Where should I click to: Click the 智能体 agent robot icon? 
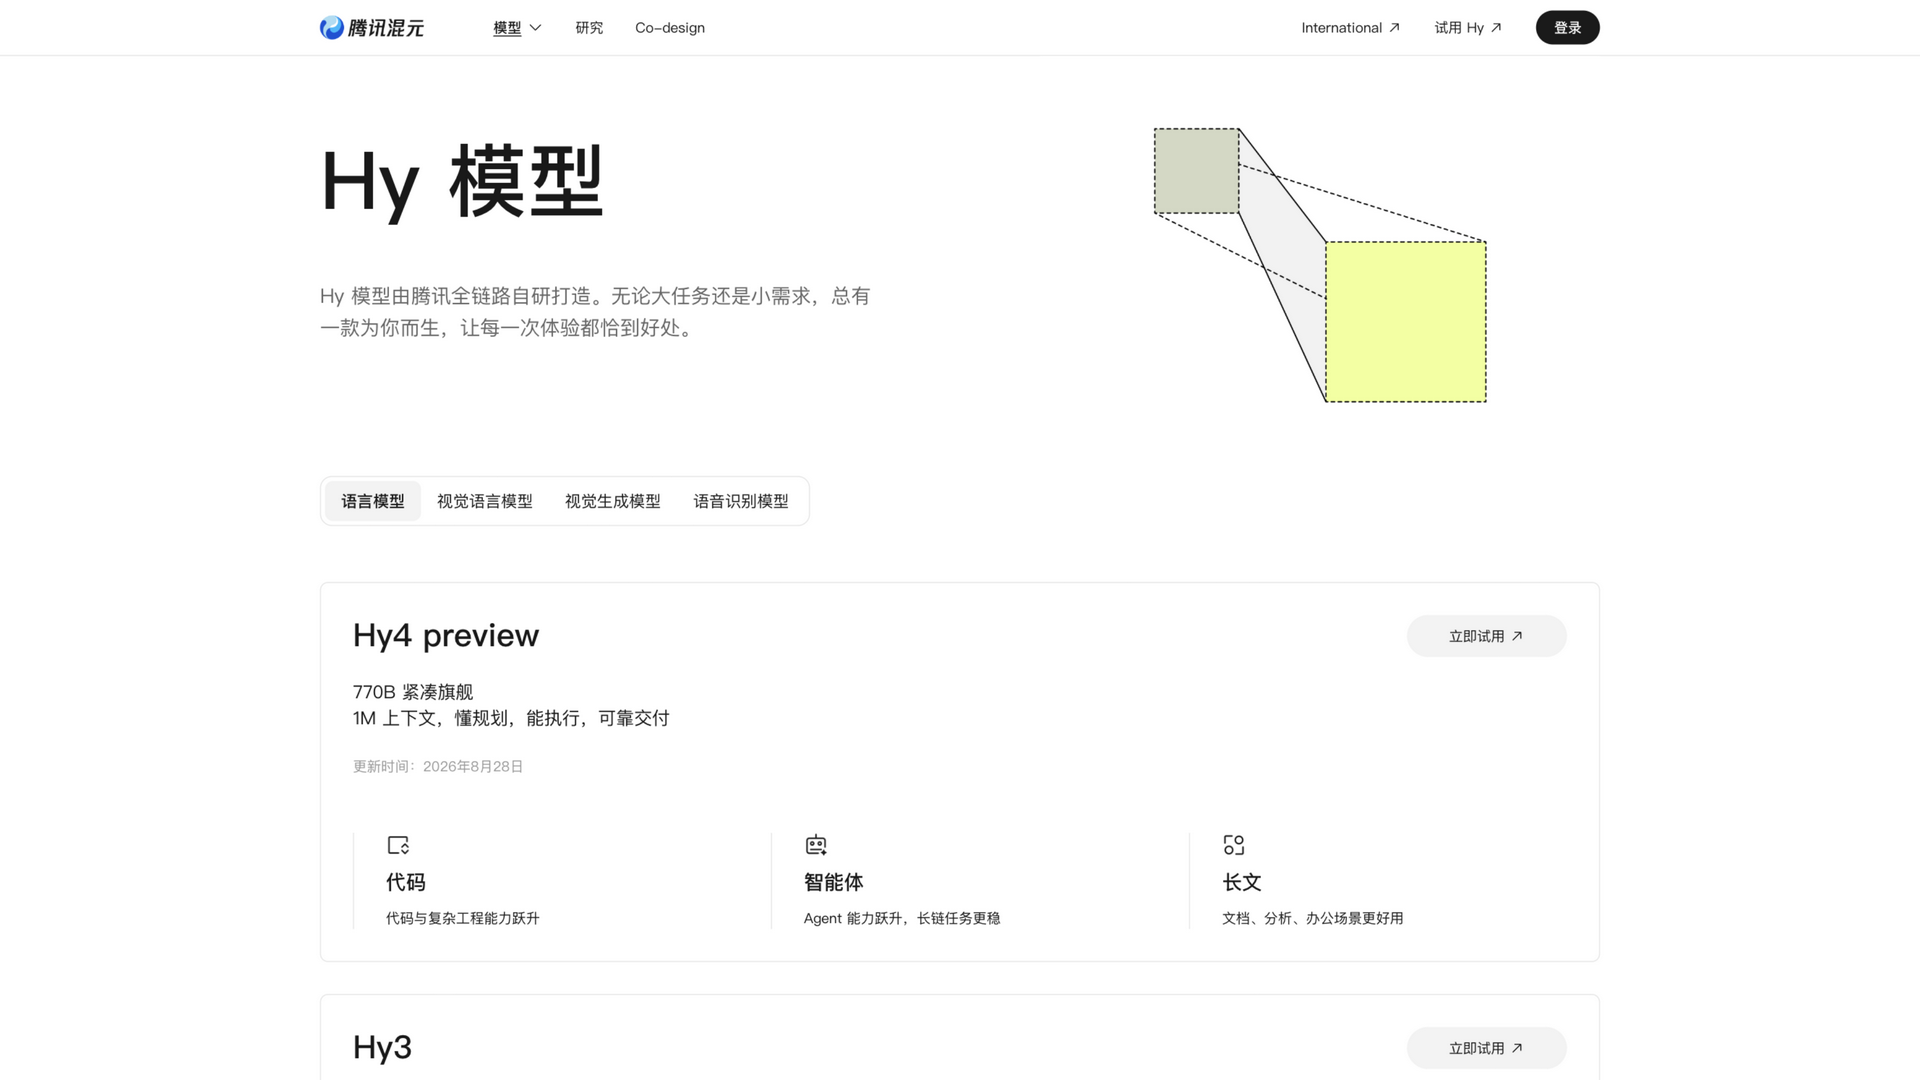pos(816,845)
